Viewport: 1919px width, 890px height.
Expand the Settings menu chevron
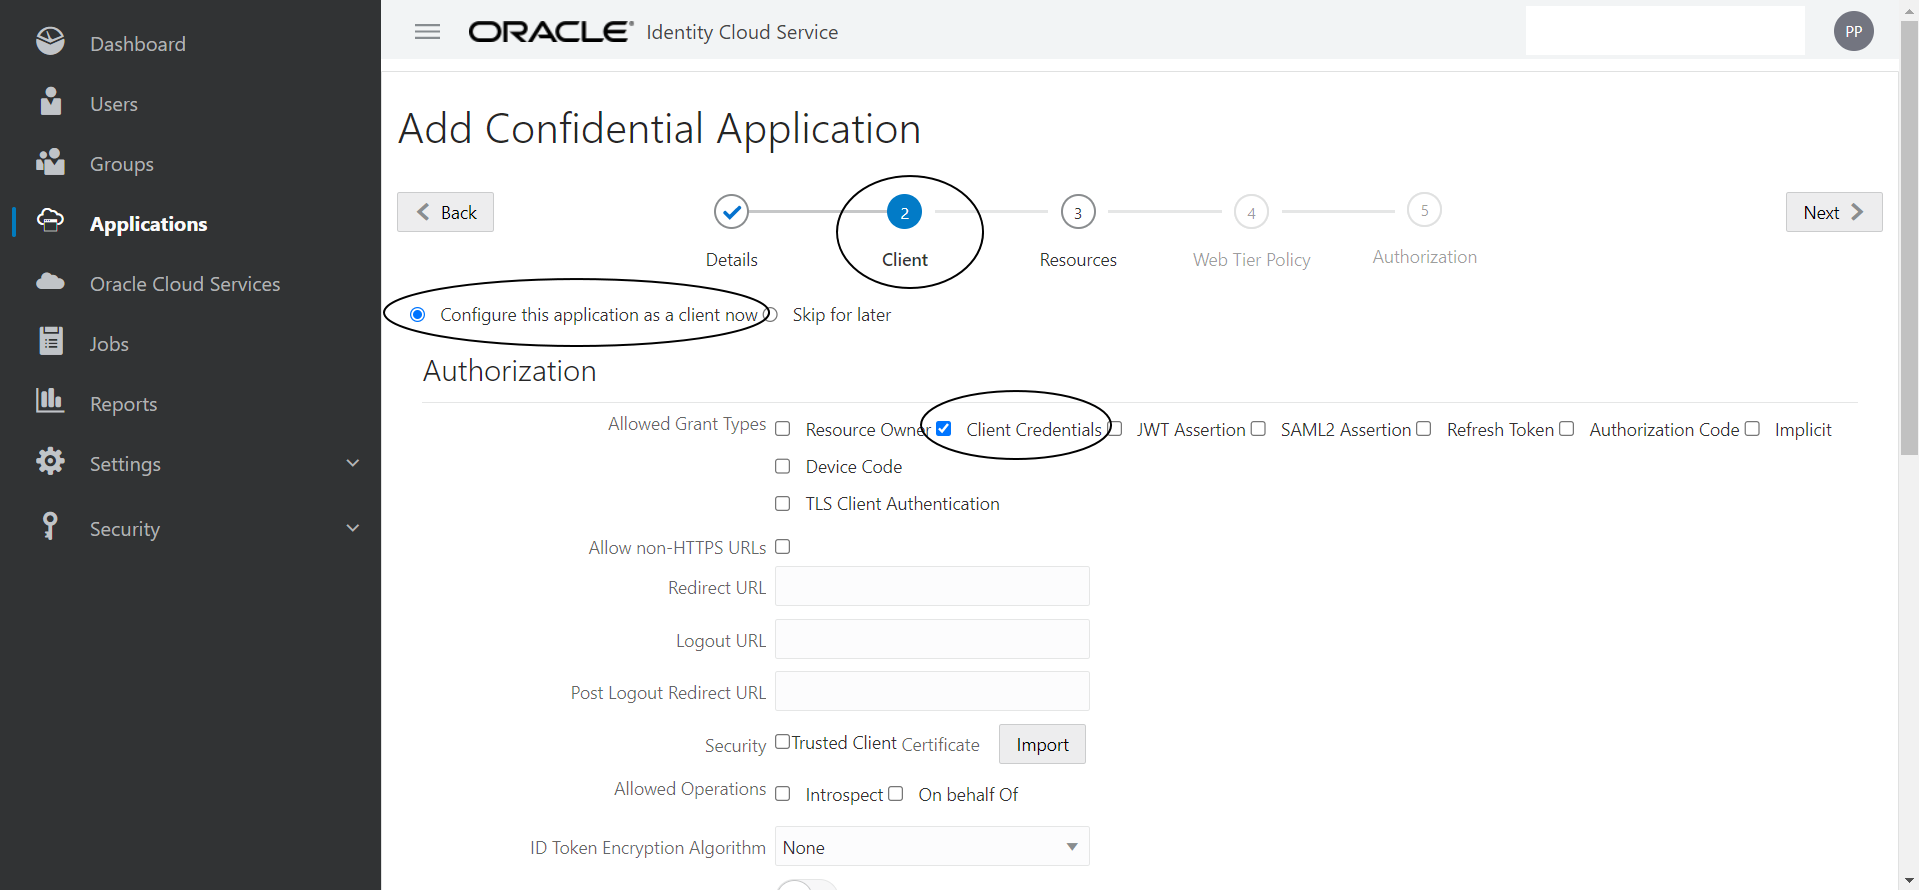(x=352, y=463)
